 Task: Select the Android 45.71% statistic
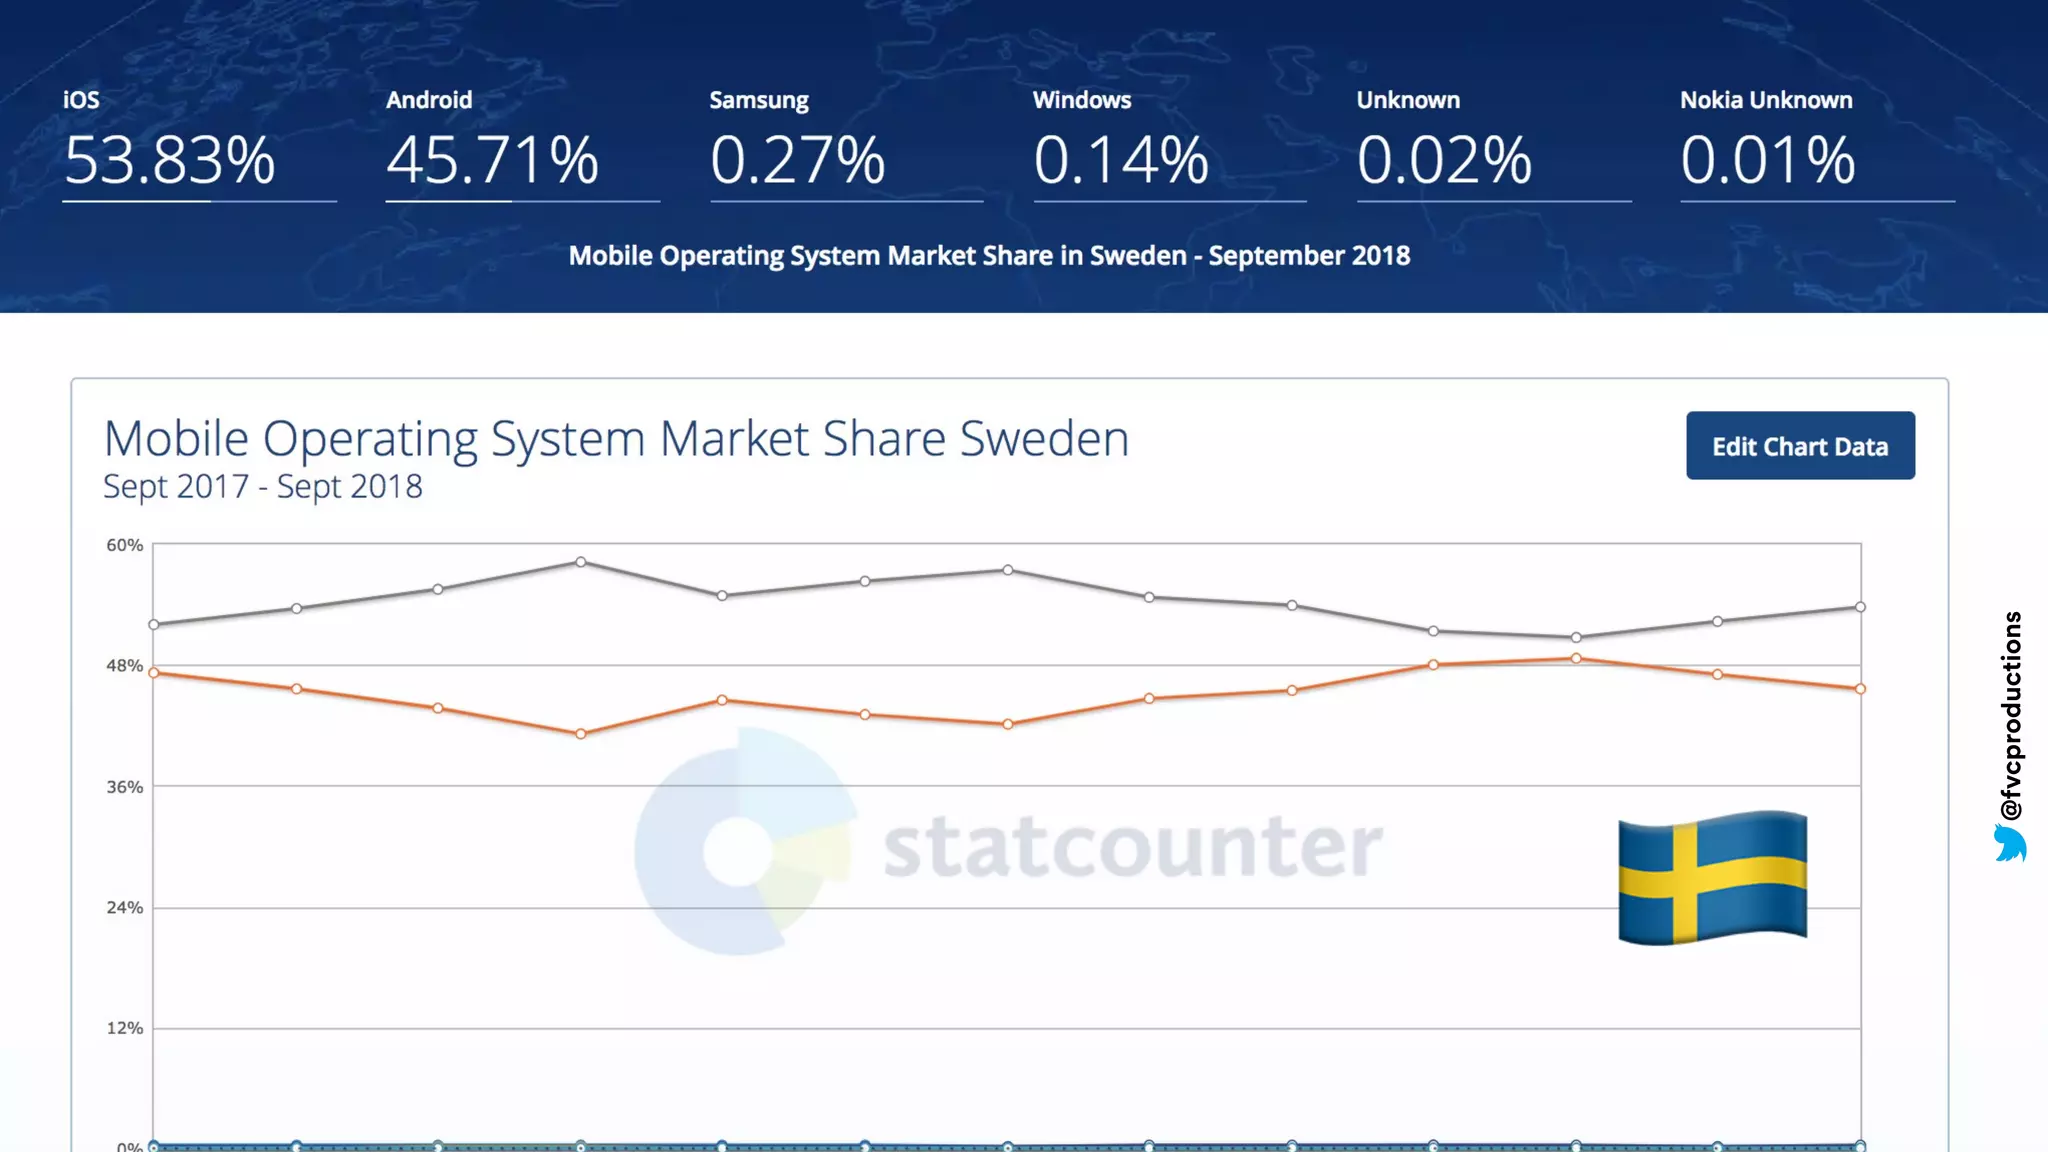(x=492, y=160)
